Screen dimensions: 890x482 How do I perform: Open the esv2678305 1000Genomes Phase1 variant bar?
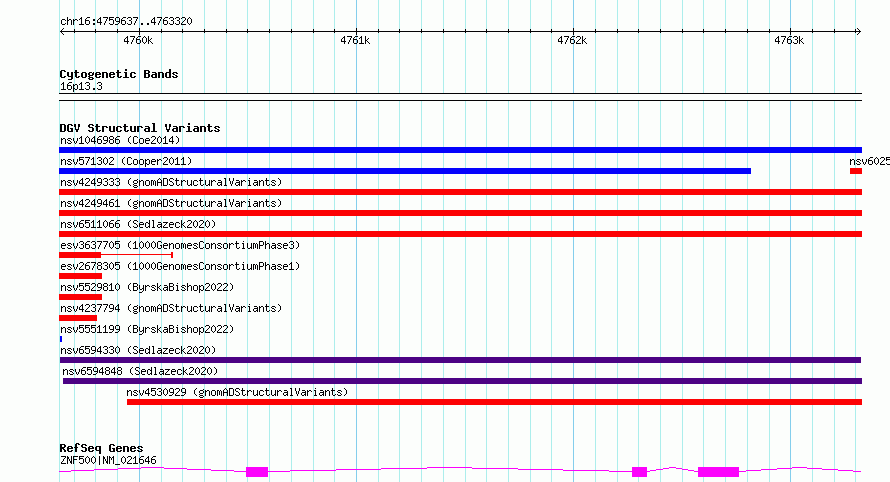[81, 276]
